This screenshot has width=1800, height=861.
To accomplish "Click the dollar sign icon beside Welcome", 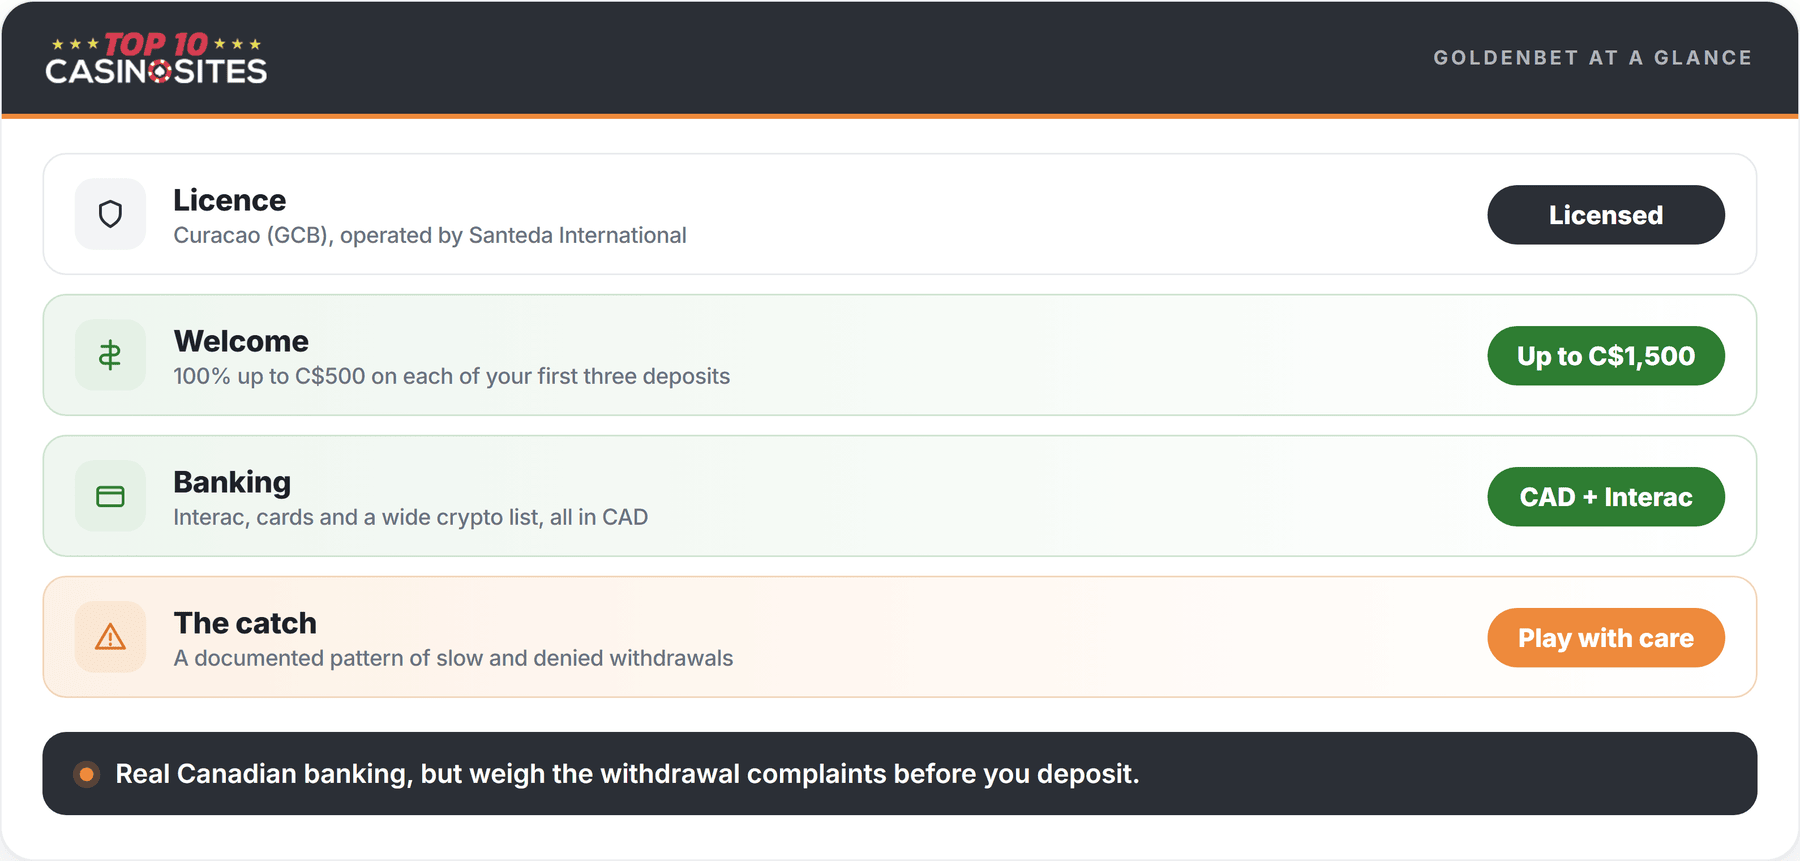I will pos(110,355).
